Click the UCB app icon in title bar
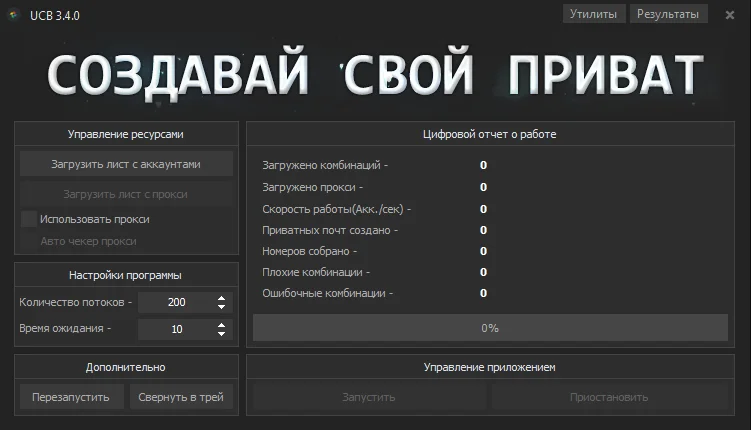Screen dimensions: 751x430 click(14, 13)
